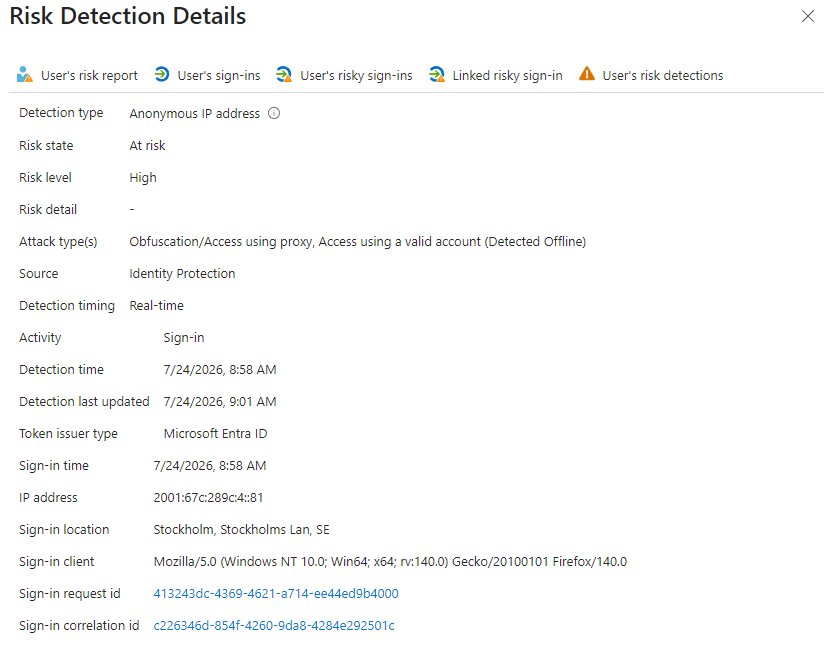This screenshot has width=827, height=646.
Task: Select the Detection time value 7/24/2026, 8:58 AM
Action: coord(220,370)
